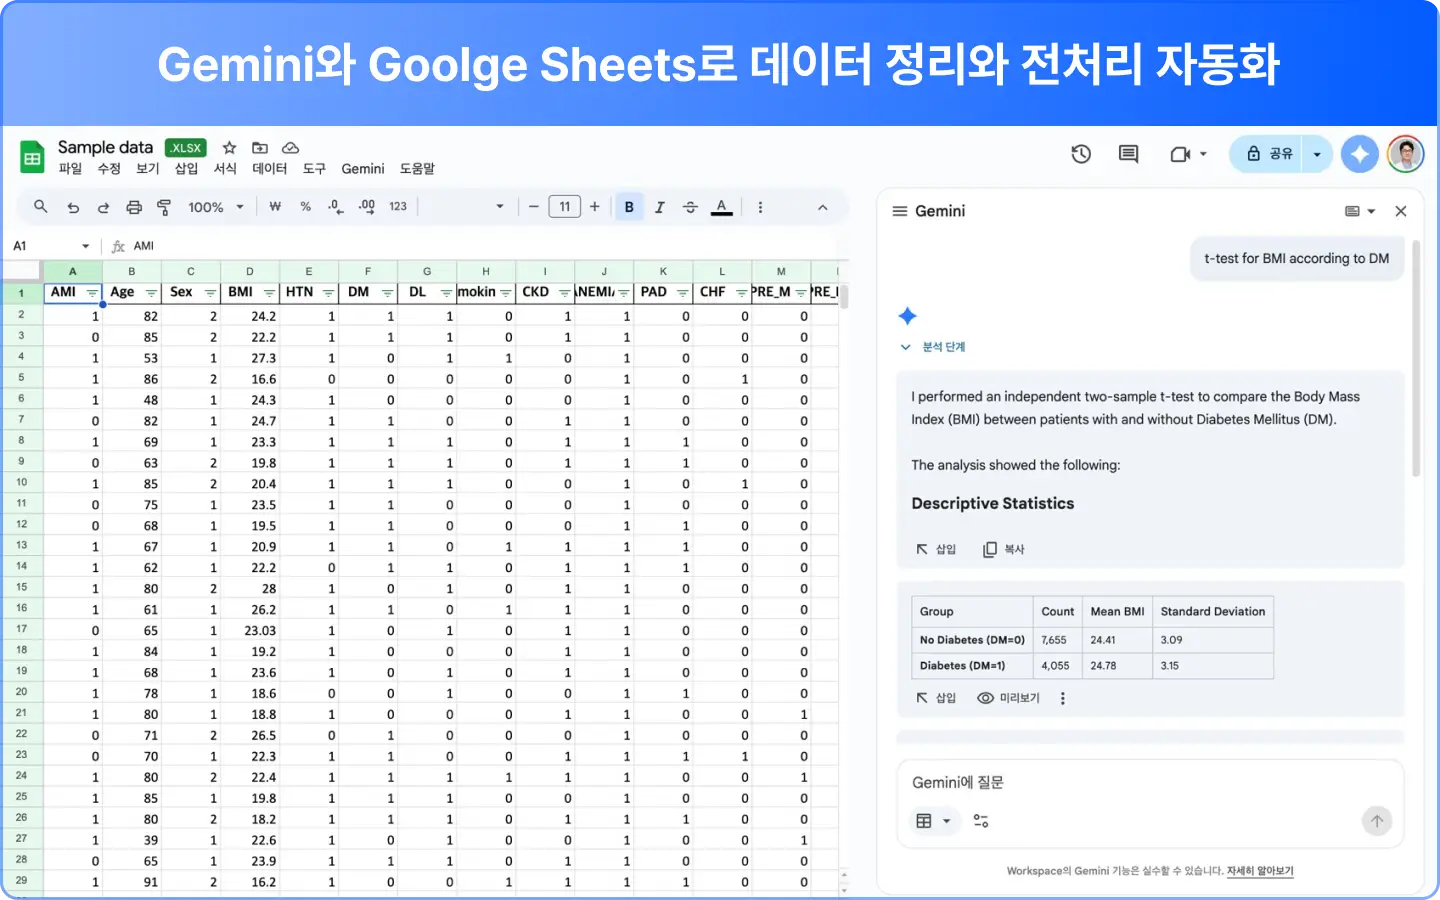Toggle strikethrough formatting
Screen dimensions: 1440x900
690,207
